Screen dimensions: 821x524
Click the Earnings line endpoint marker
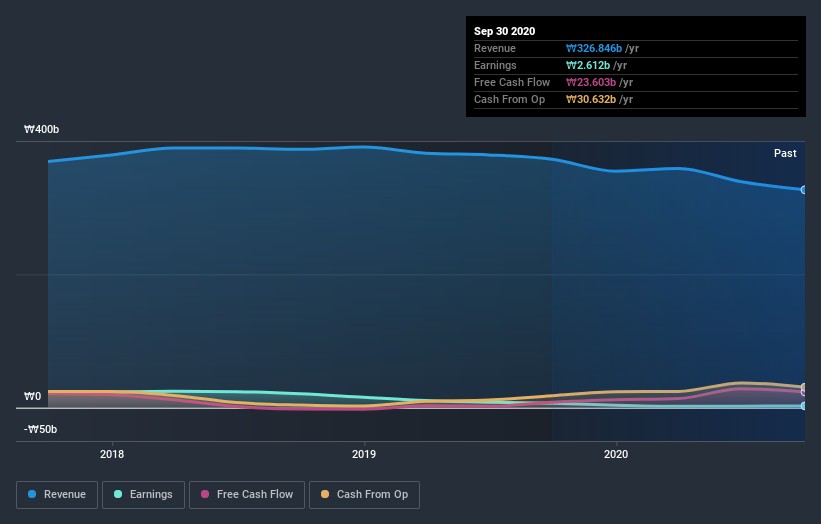[804, 406]
